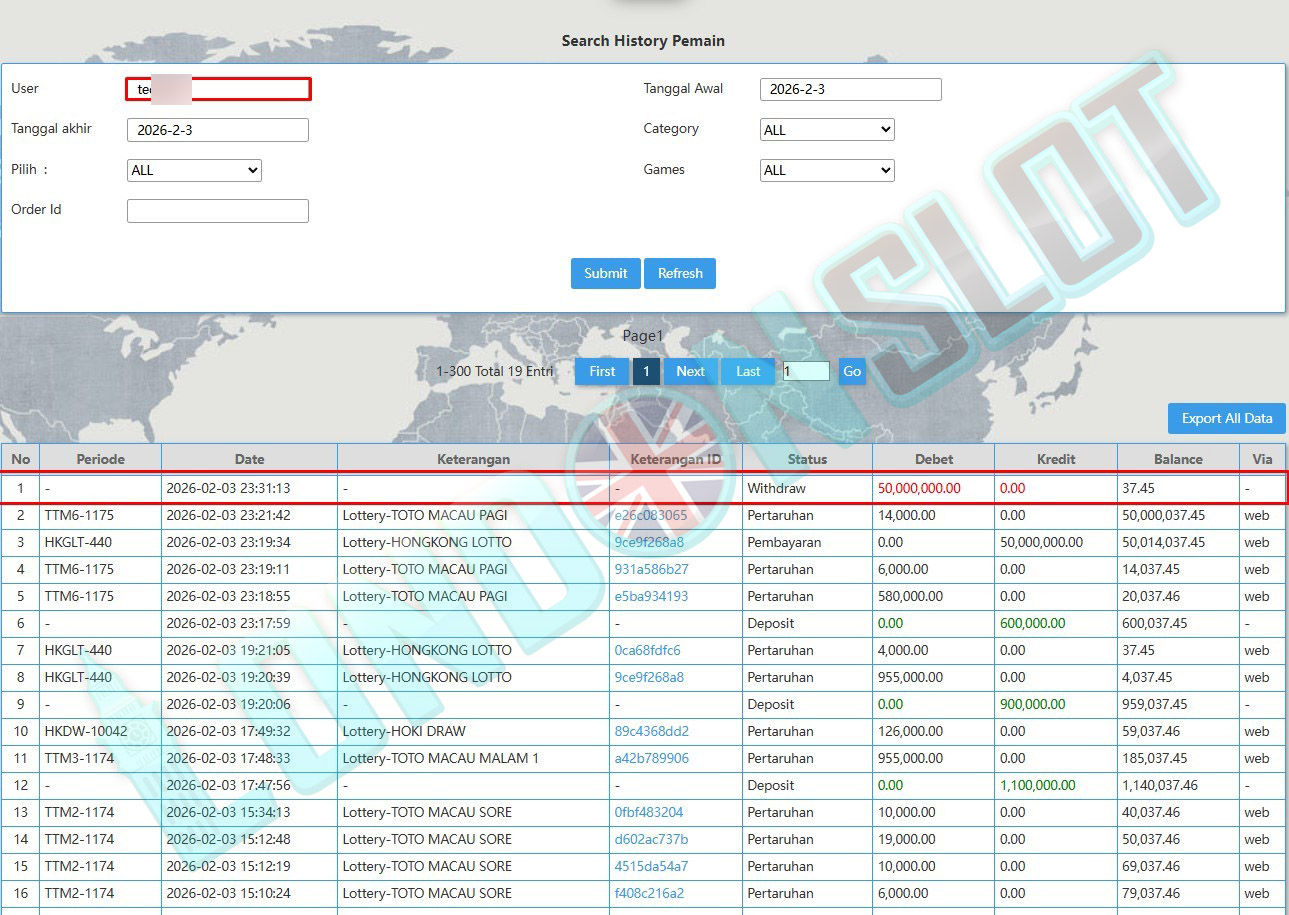Jump to Last page
Viewport: 1289px width, 915px height.
748,371
